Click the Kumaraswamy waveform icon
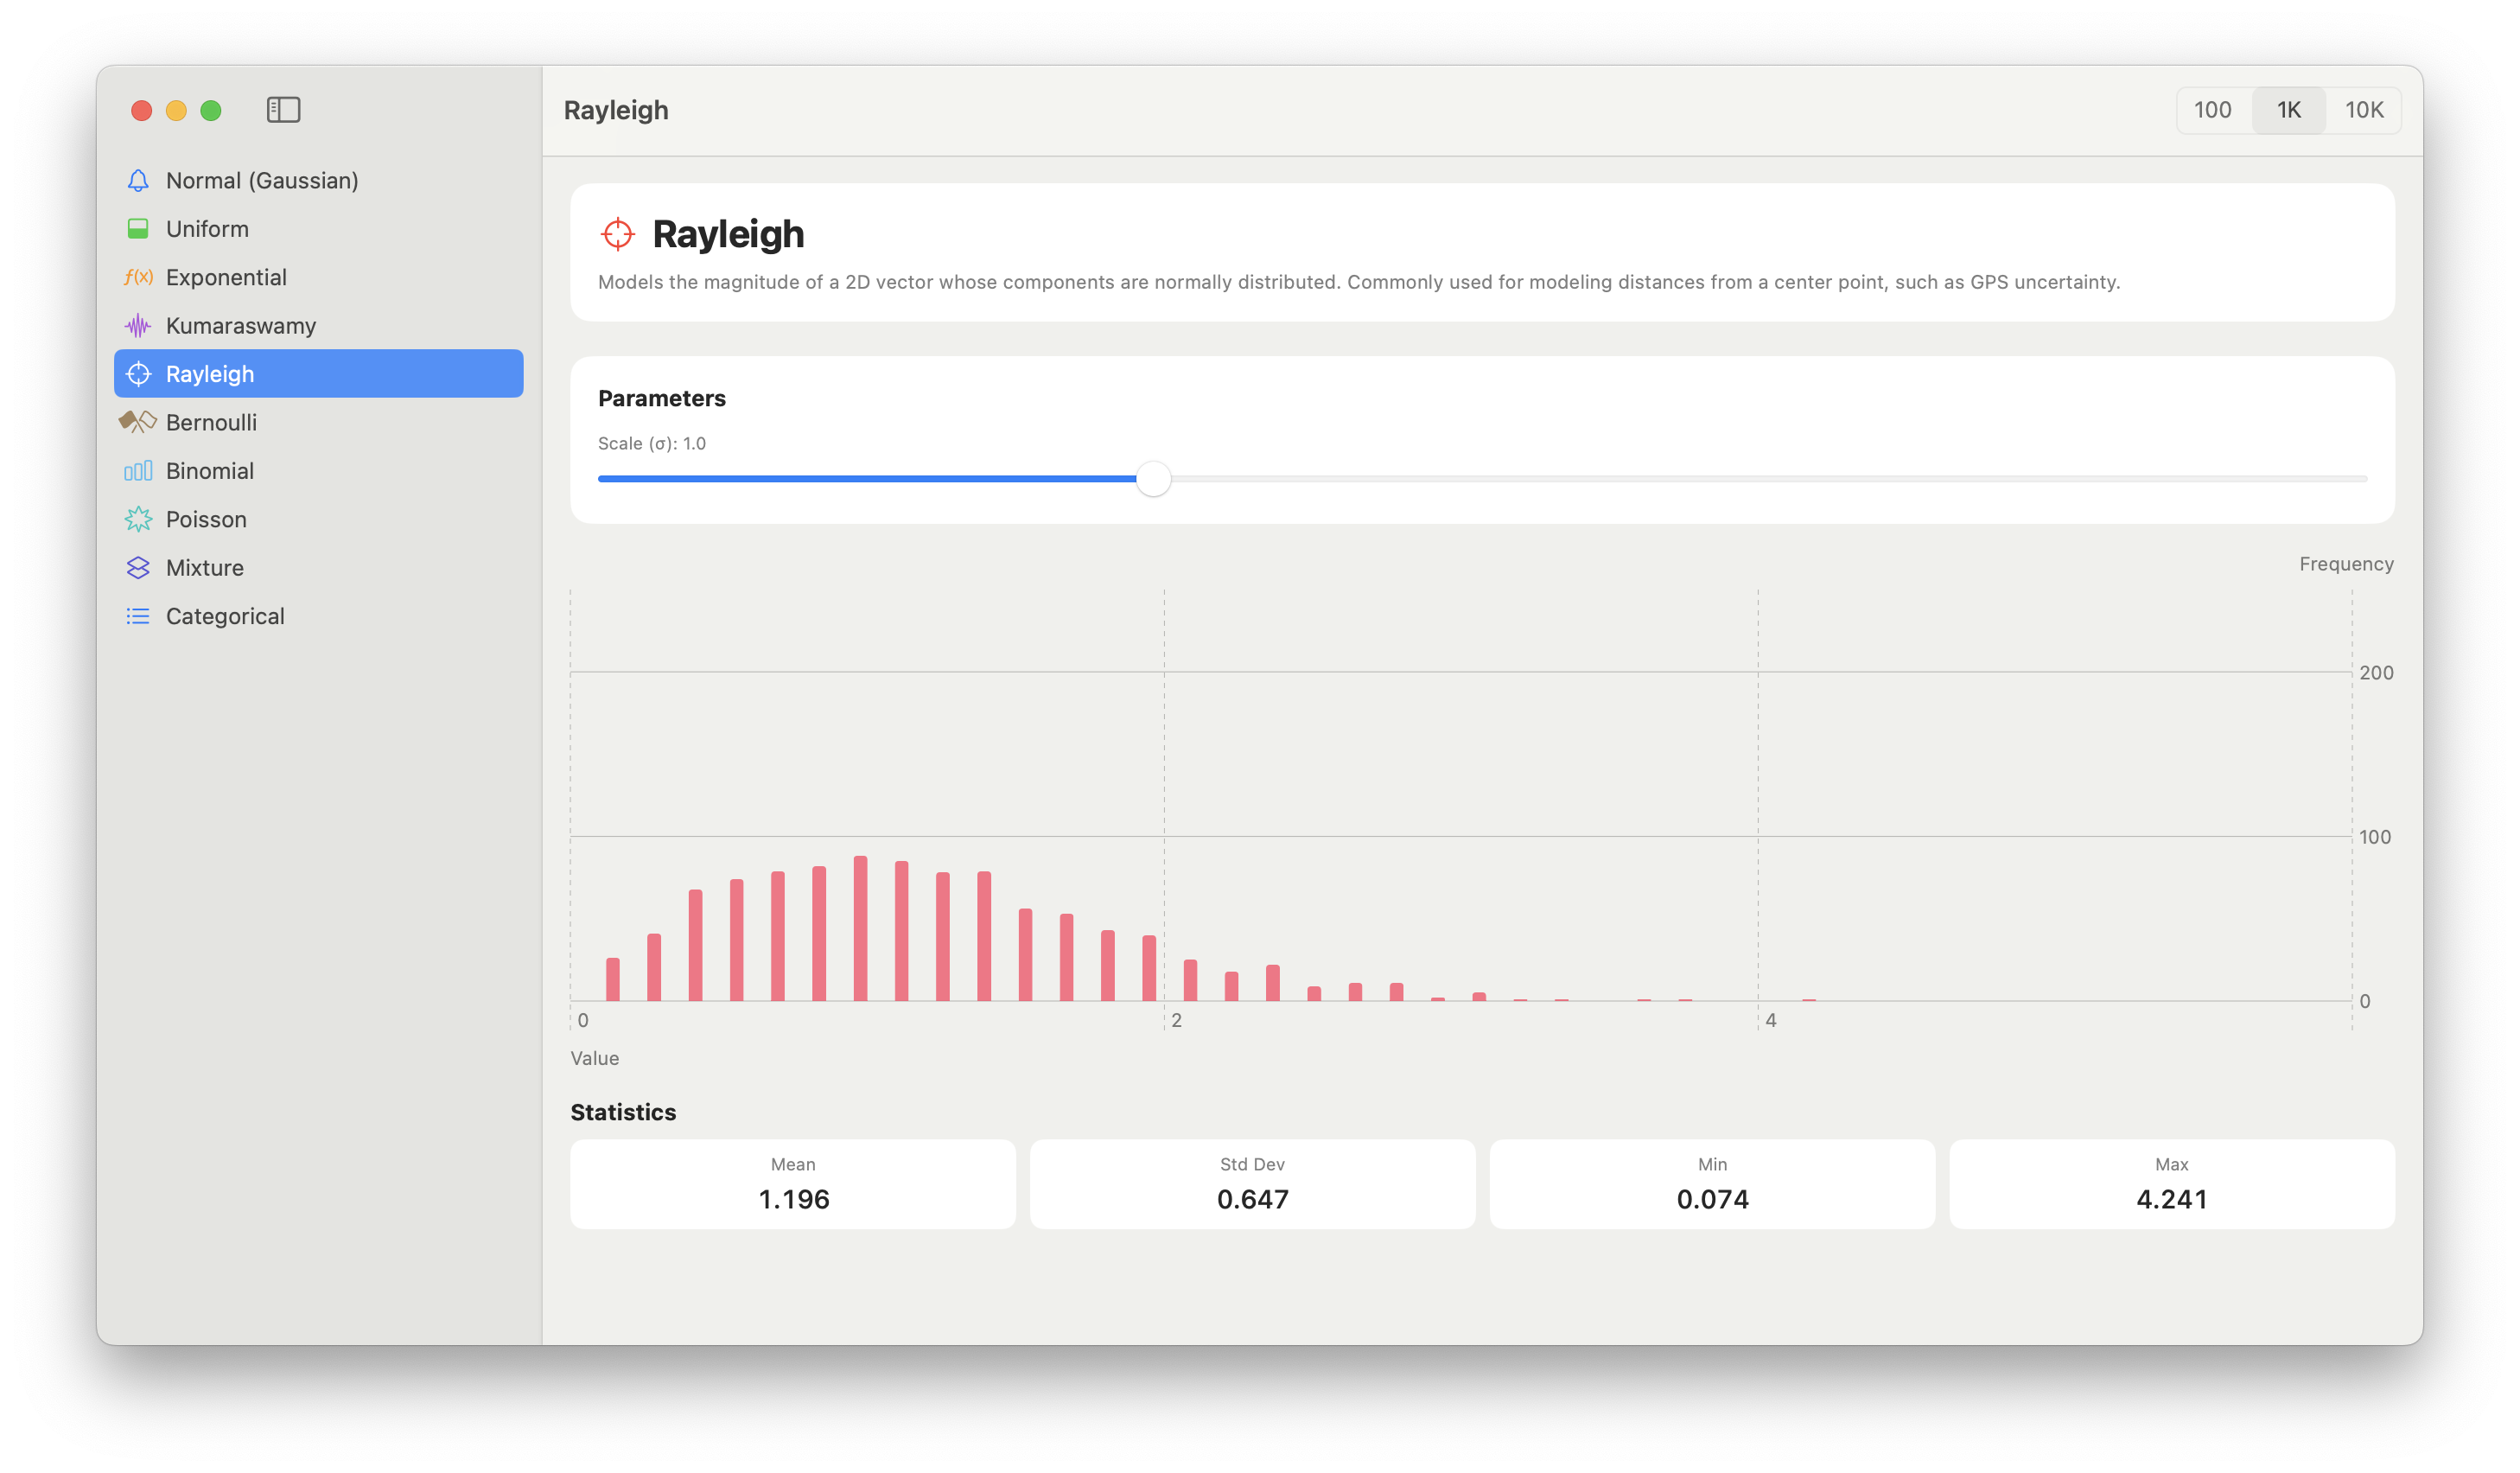The width and height of the screenshot is (2520, 1473). click(138, 326)
